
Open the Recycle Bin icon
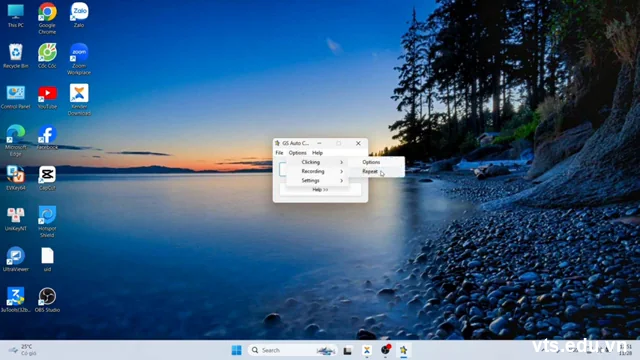16,56
